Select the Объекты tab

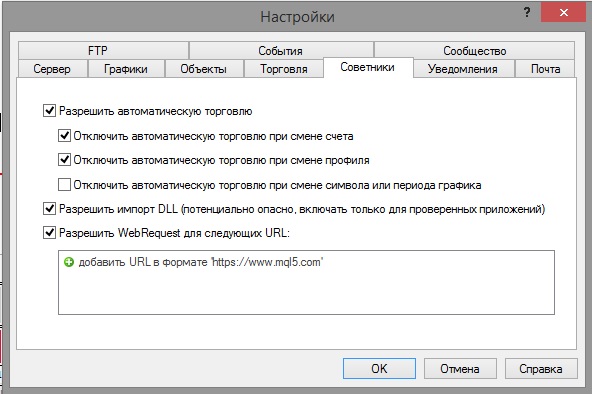(x=204, y=69)
